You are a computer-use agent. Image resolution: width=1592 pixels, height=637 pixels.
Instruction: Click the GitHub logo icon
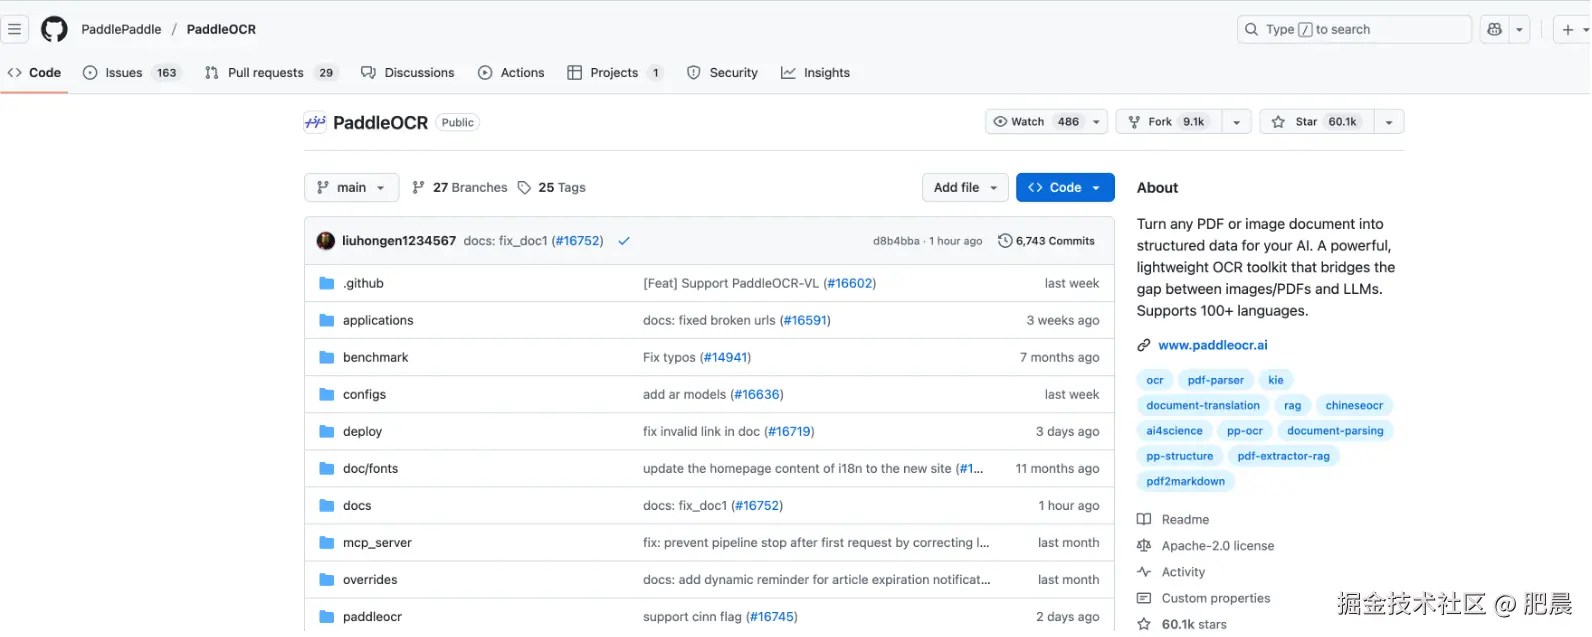tap(54, 29)
